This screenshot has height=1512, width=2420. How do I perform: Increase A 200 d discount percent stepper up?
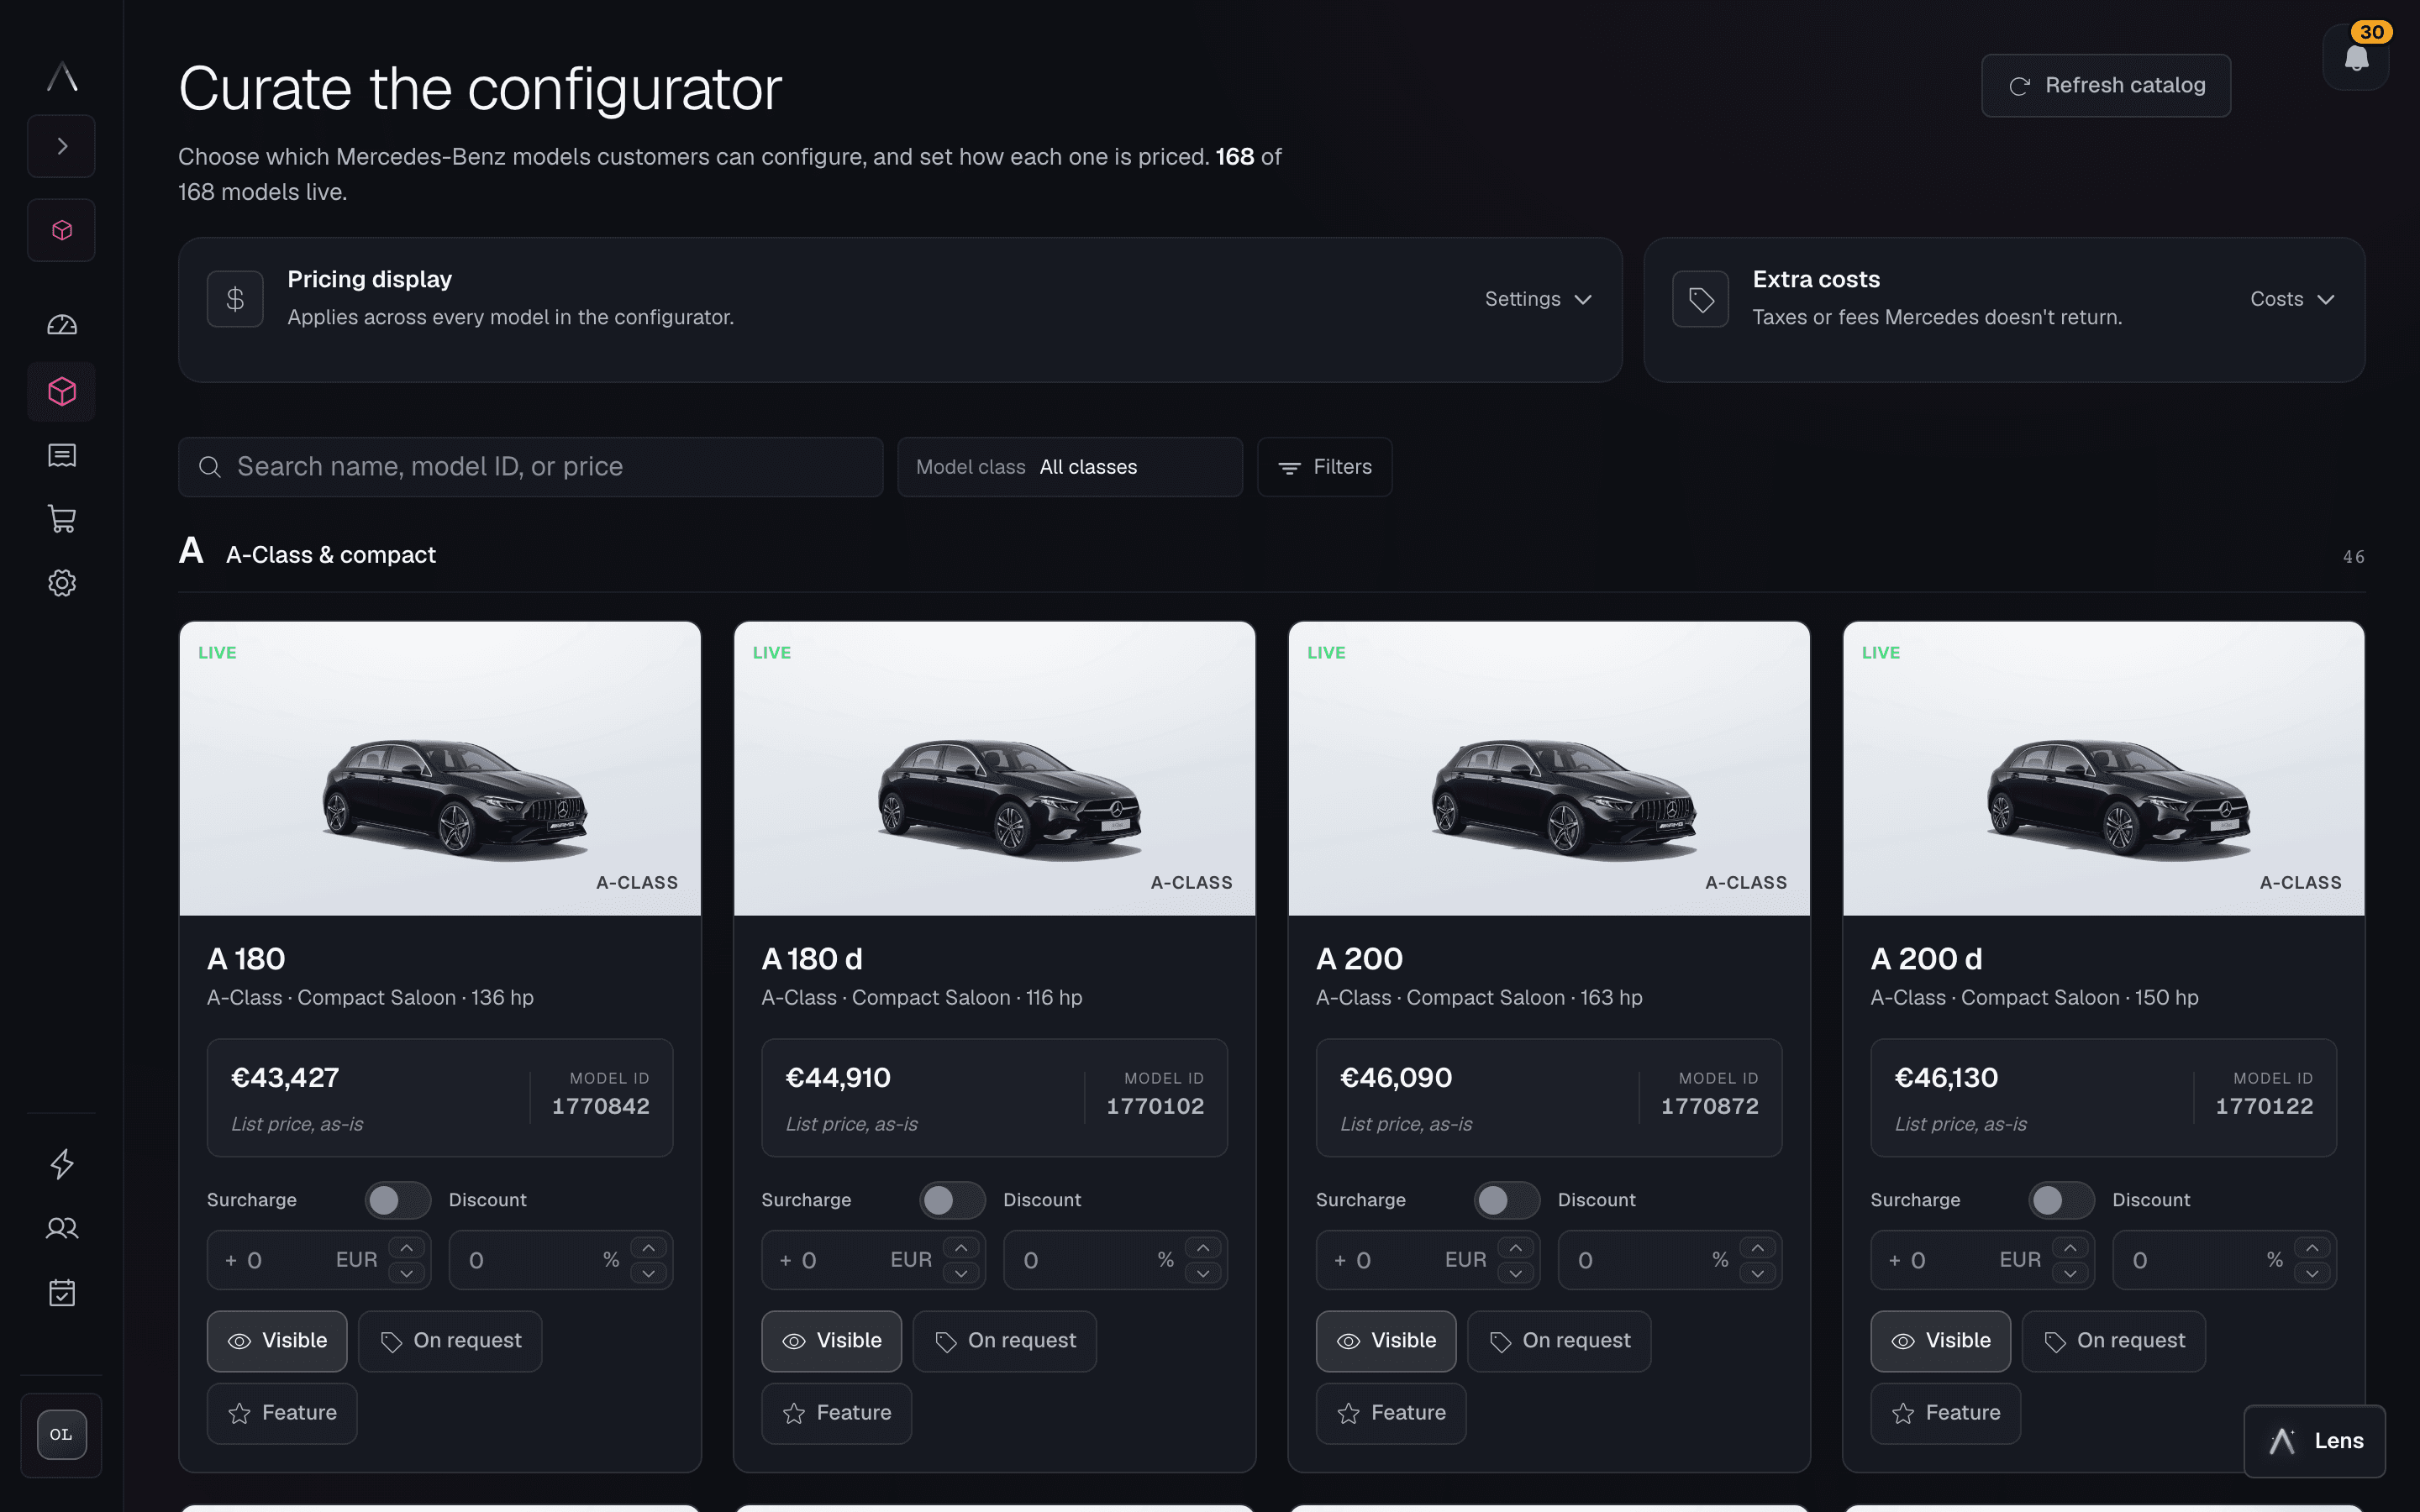click(x=2312, y=1248)
